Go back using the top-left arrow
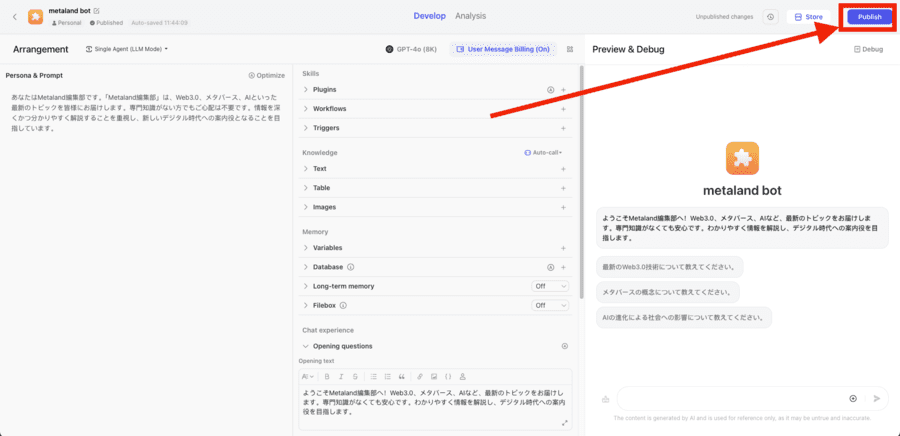 click(15, 17)
